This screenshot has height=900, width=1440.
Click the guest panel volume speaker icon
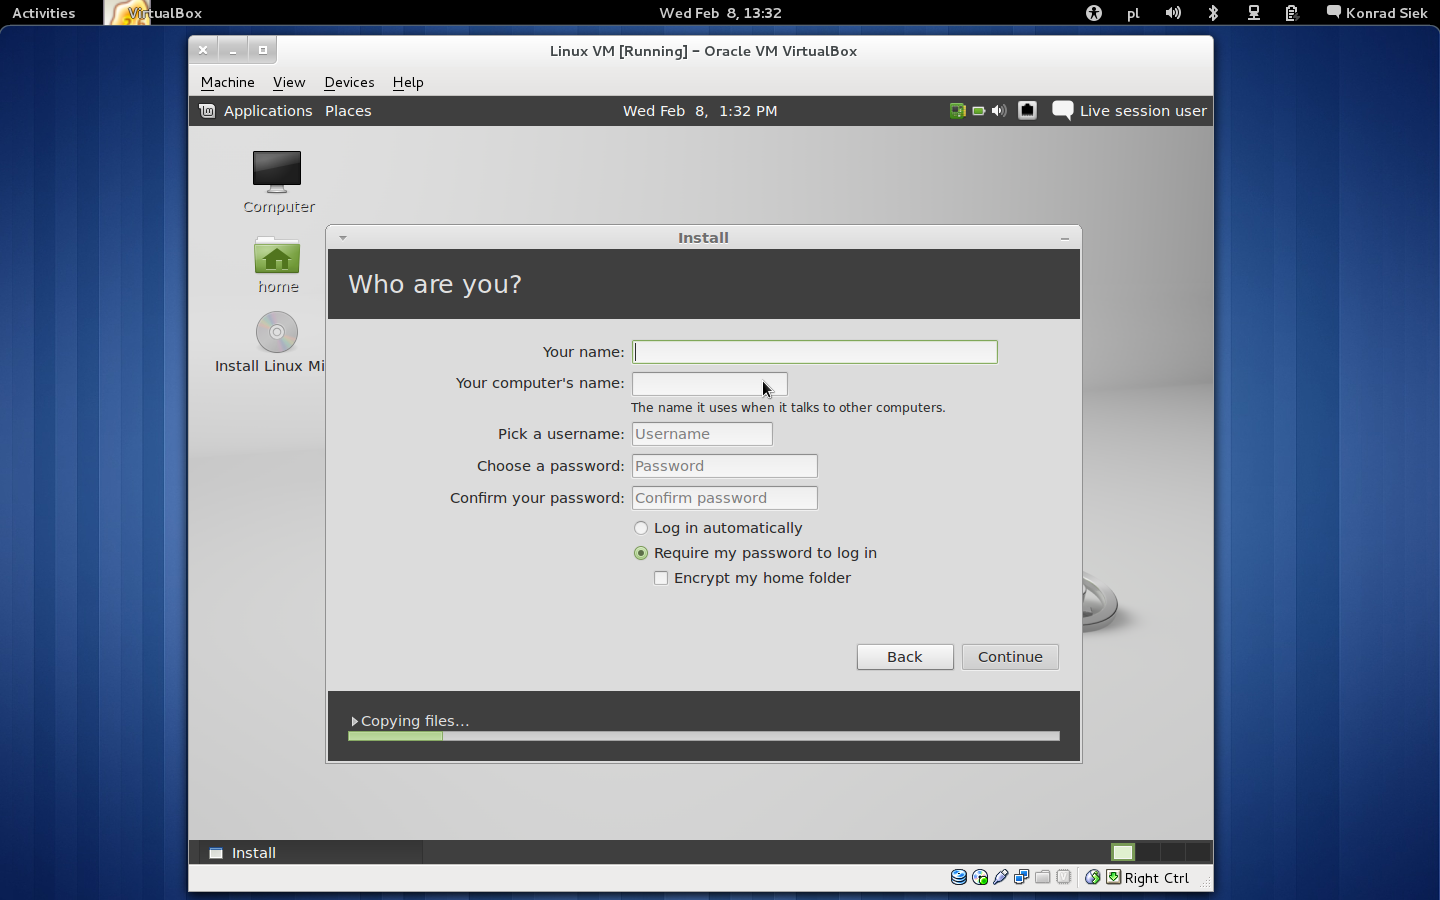[999, 111]
